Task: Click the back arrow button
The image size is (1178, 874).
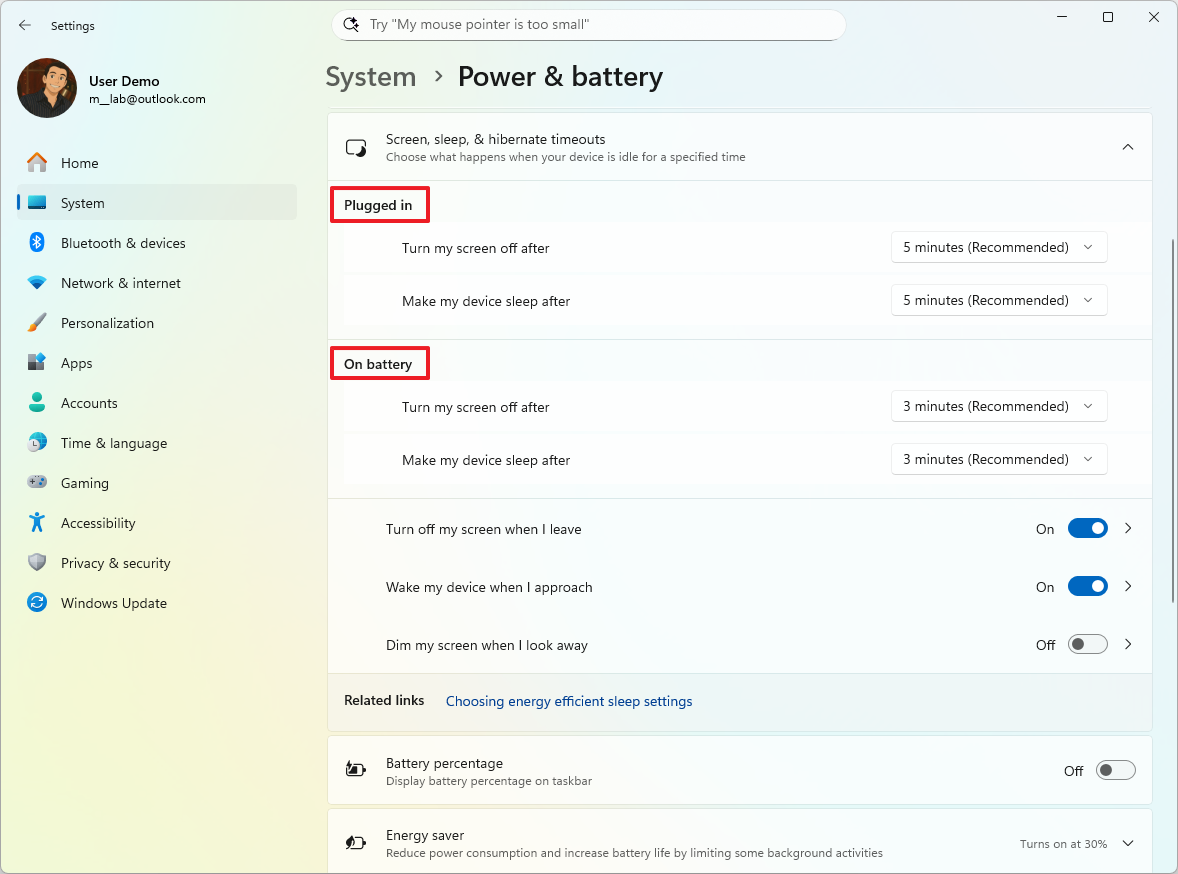Action: [24, 25]
